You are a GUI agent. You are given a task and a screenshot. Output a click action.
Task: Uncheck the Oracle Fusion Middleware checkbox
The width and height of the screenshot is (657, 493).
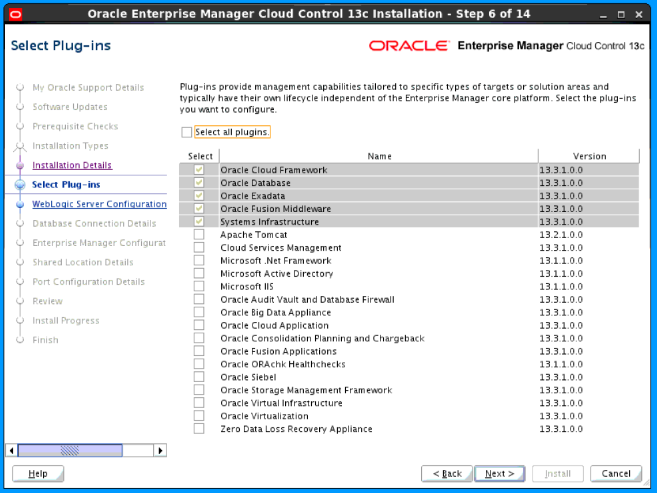pos(199,209)
